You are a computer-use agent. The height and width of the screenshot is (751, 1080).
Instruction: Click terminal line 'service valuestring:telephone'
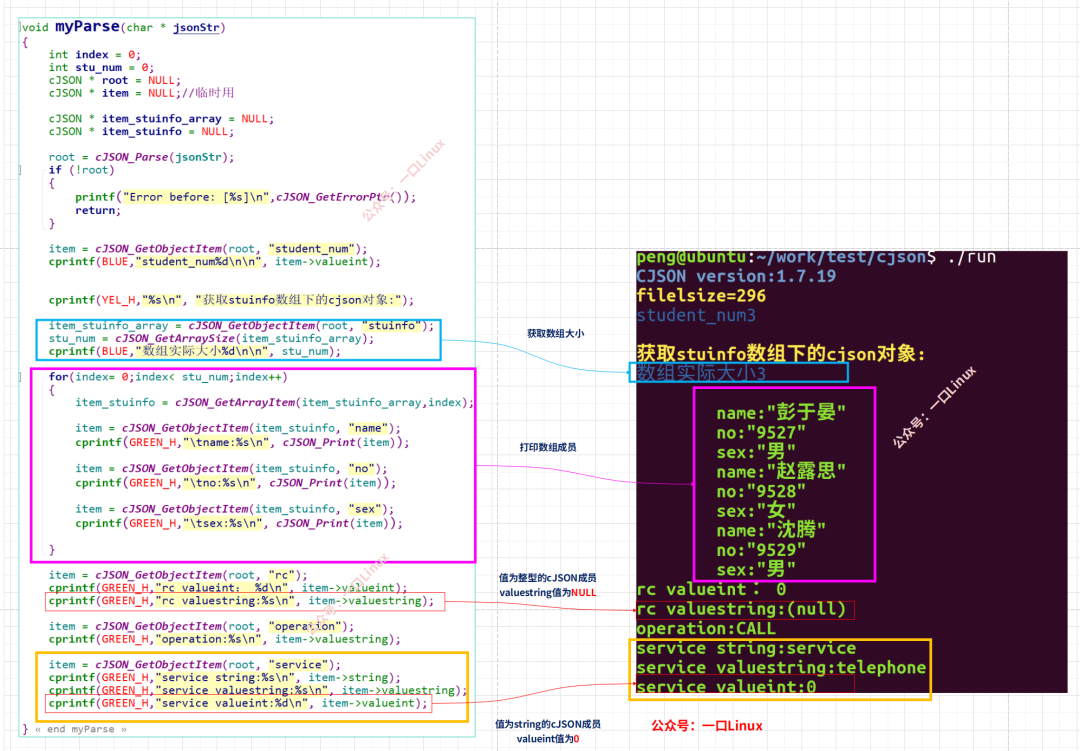781,668
